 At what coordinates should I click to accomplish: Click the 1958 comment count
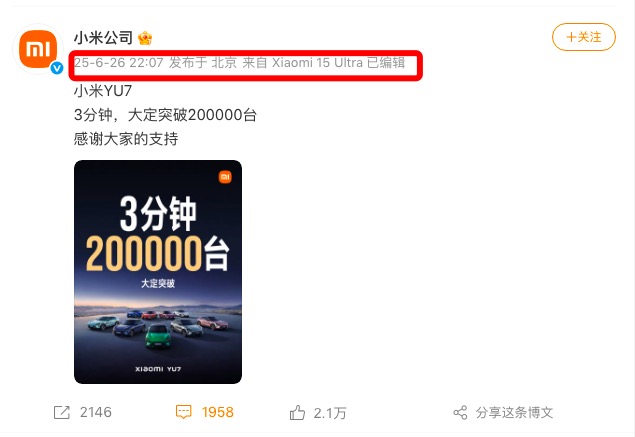point(218,412)
